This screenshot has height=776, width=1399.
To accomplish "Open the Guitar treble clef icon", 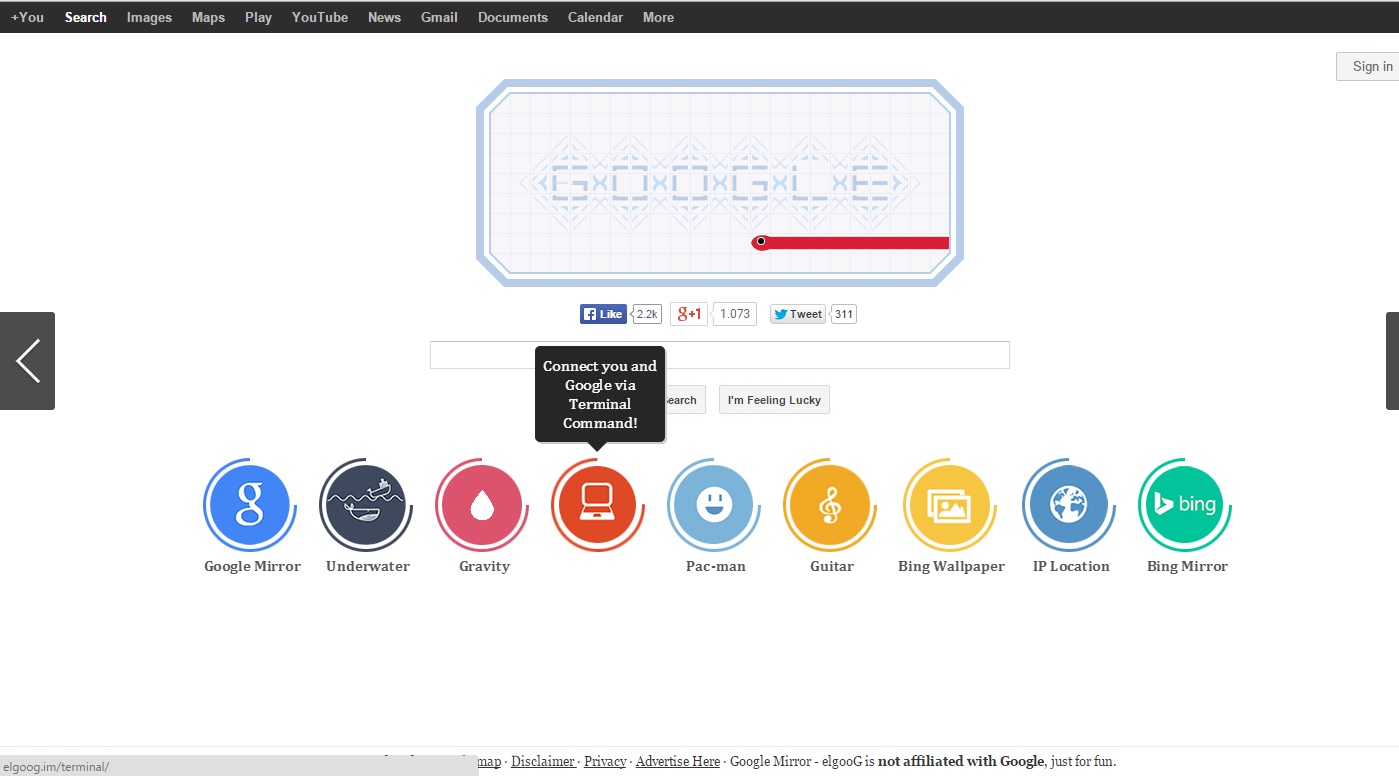I will click(829, 505).
